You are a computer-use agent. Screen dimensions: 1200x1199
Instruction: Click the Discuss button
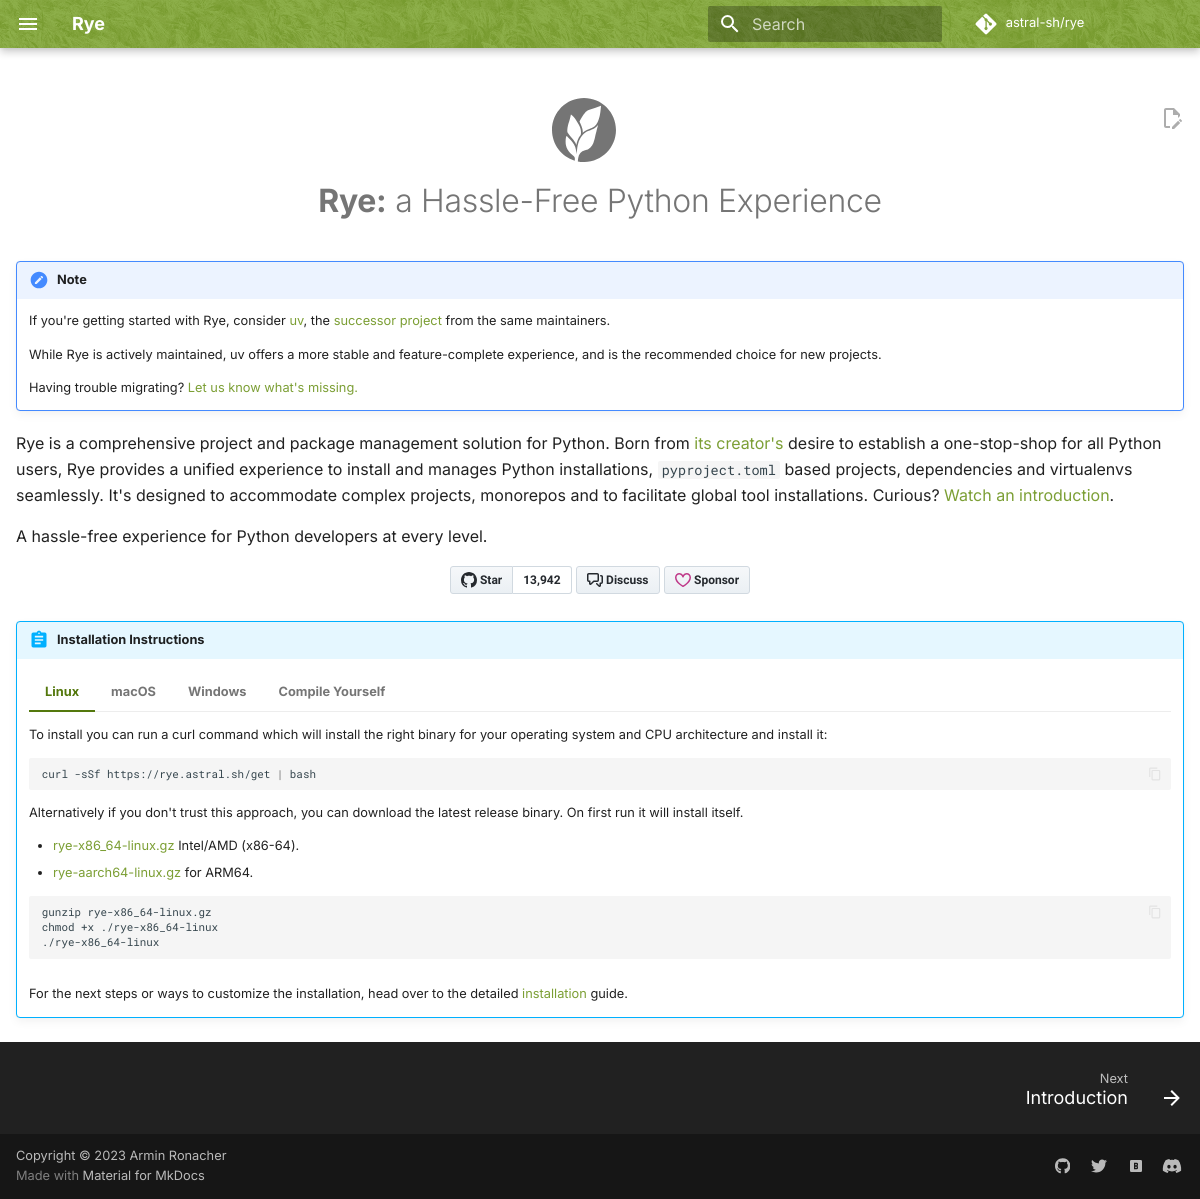pyautogui.click(x=618, y=580)
